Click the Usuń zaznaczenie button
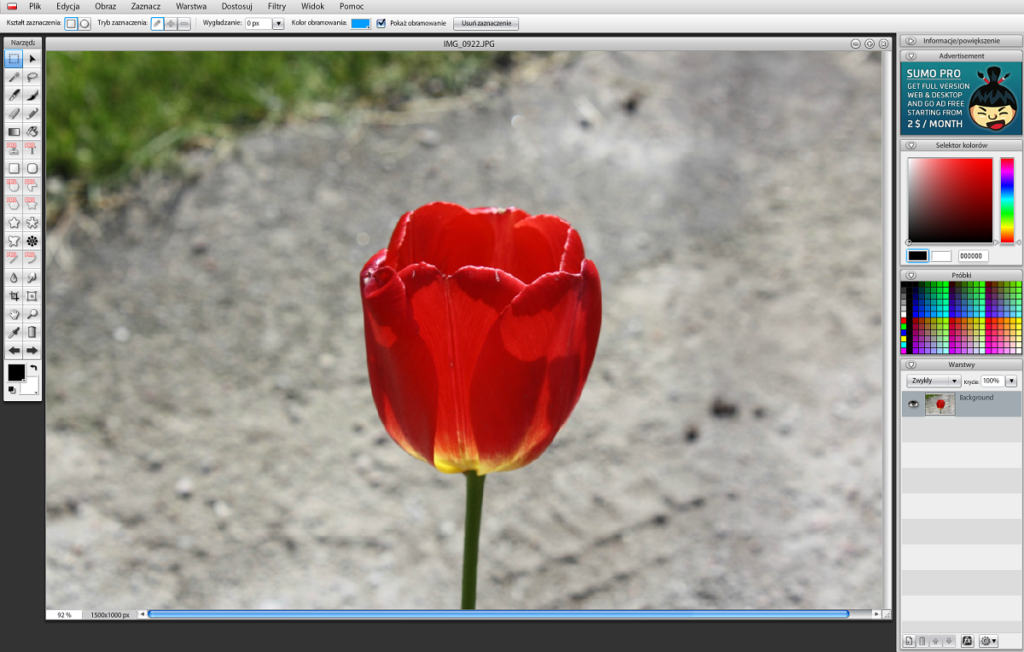The height and width of the screenshot is (652, 1024). 486,23
